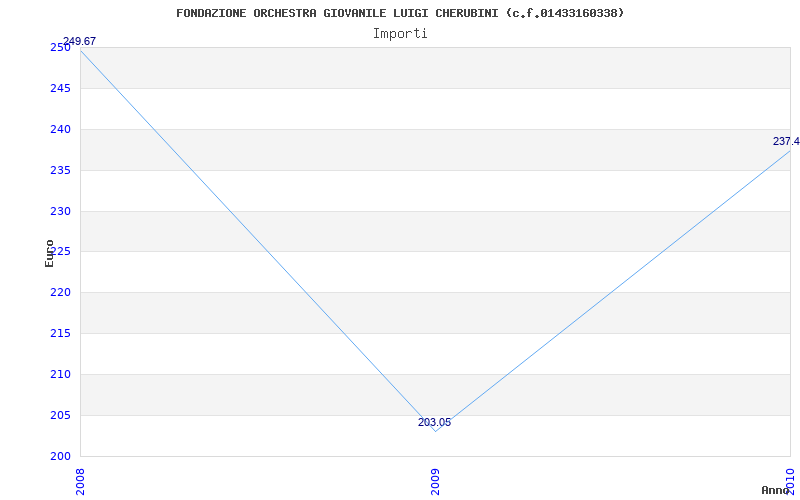Click the 203.05 data point label
This screenshot has height=500, width=800.
[434, 422]
